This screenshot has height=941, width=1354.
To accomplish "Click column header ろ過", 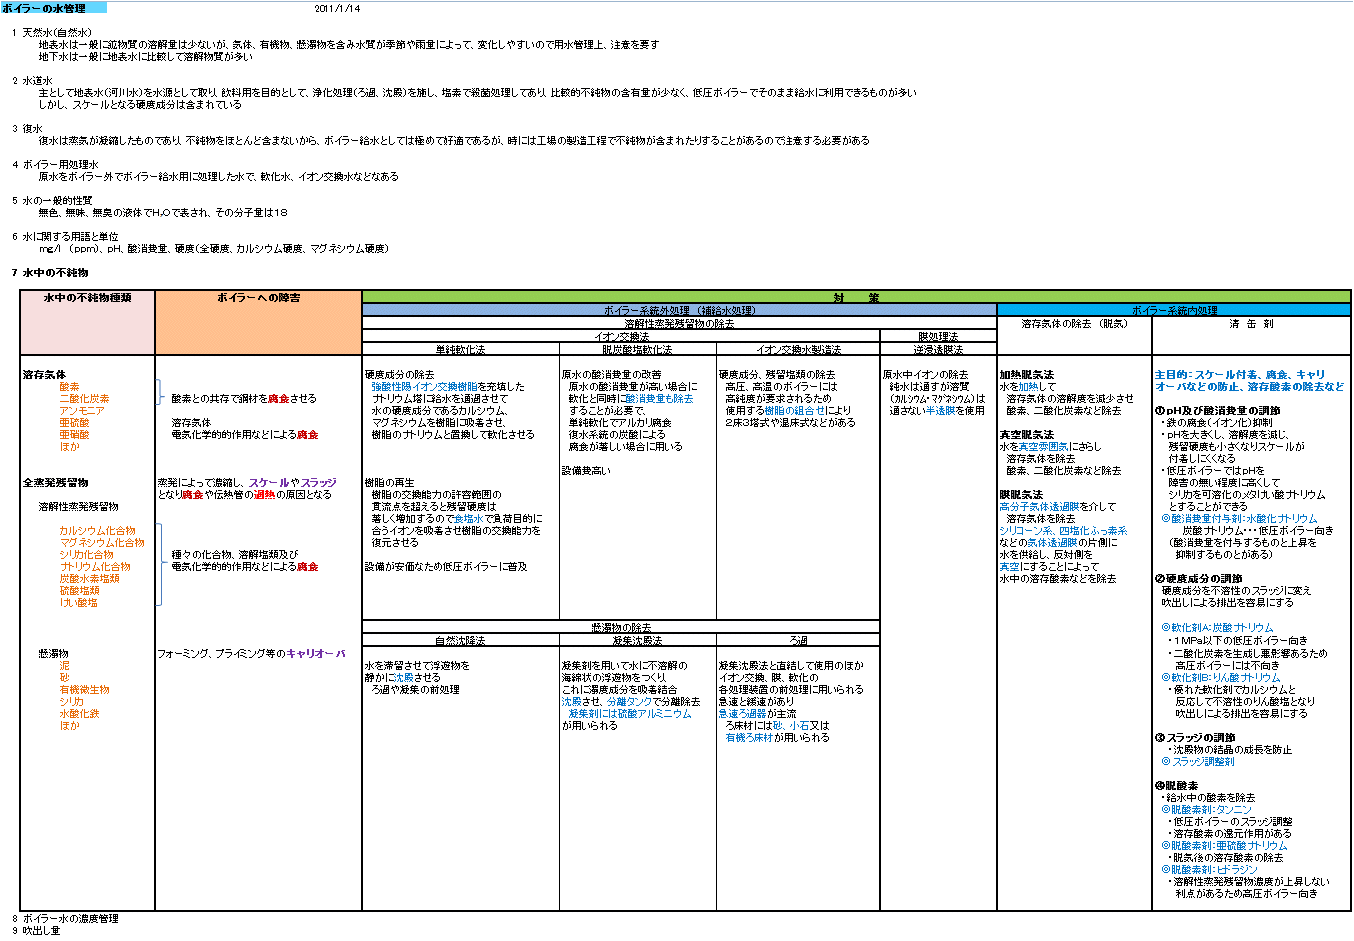I will pos(798,640).
